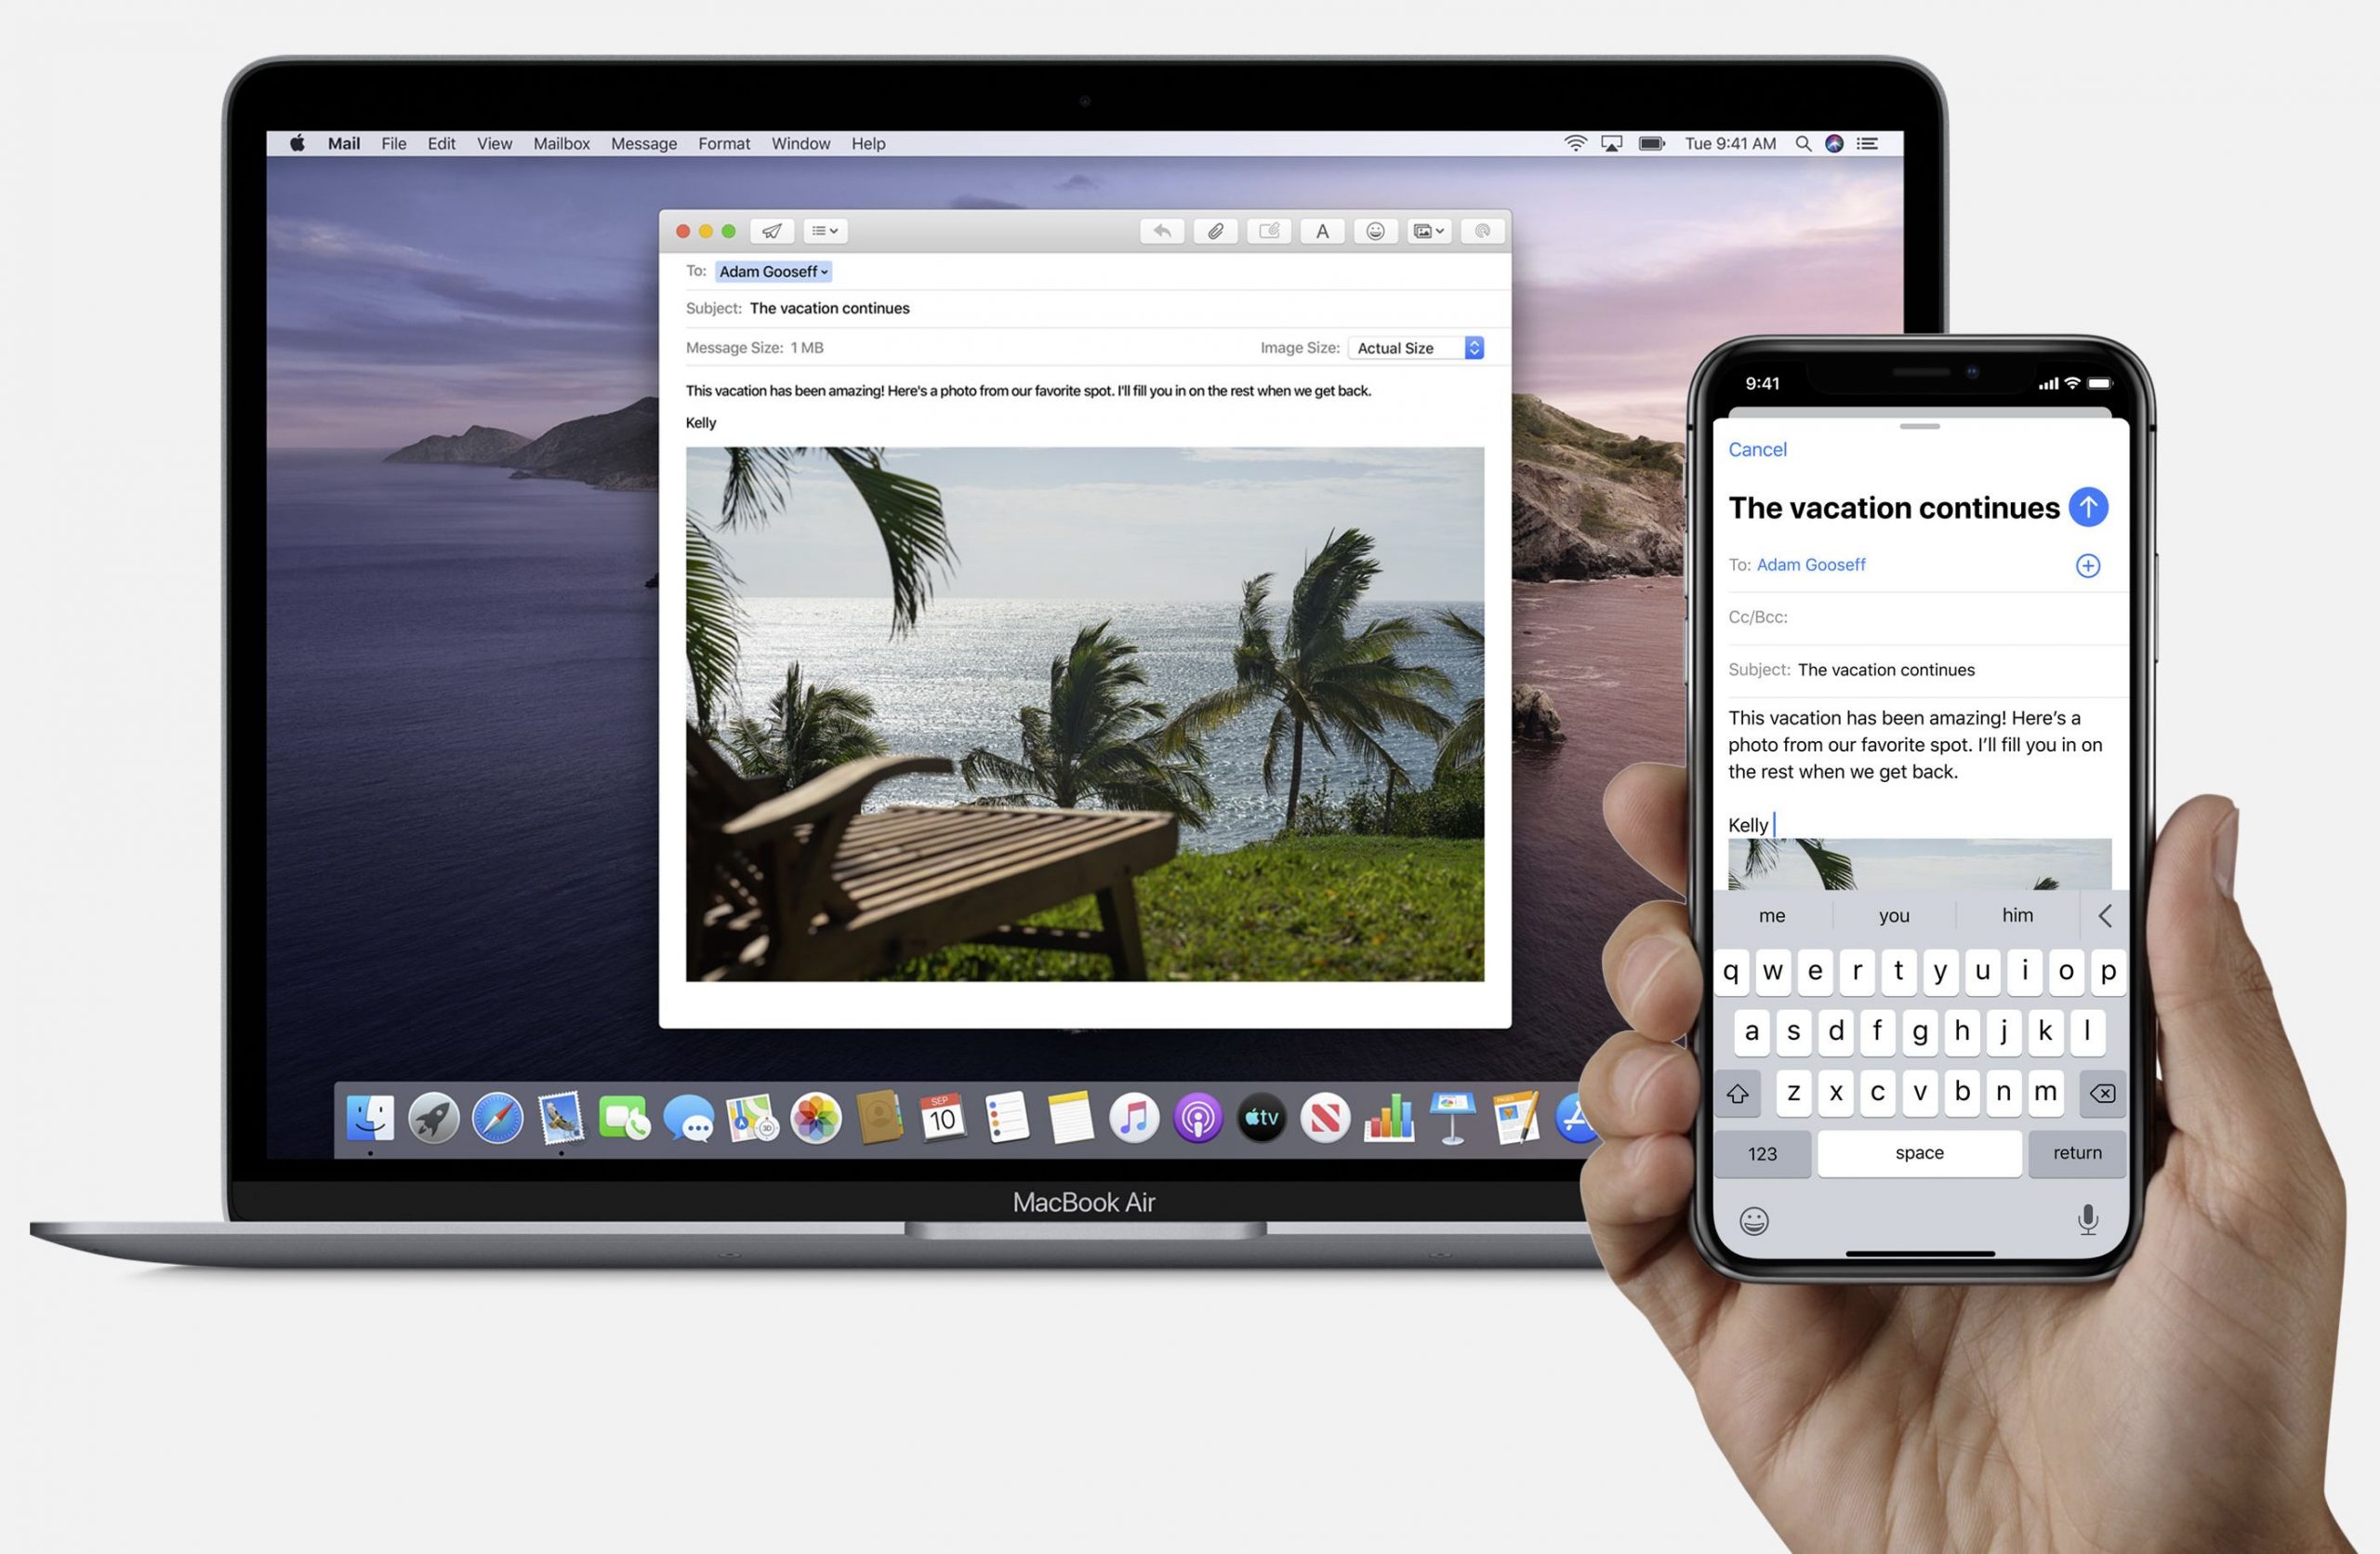Open Safari from the Dock

(497, 1117)
